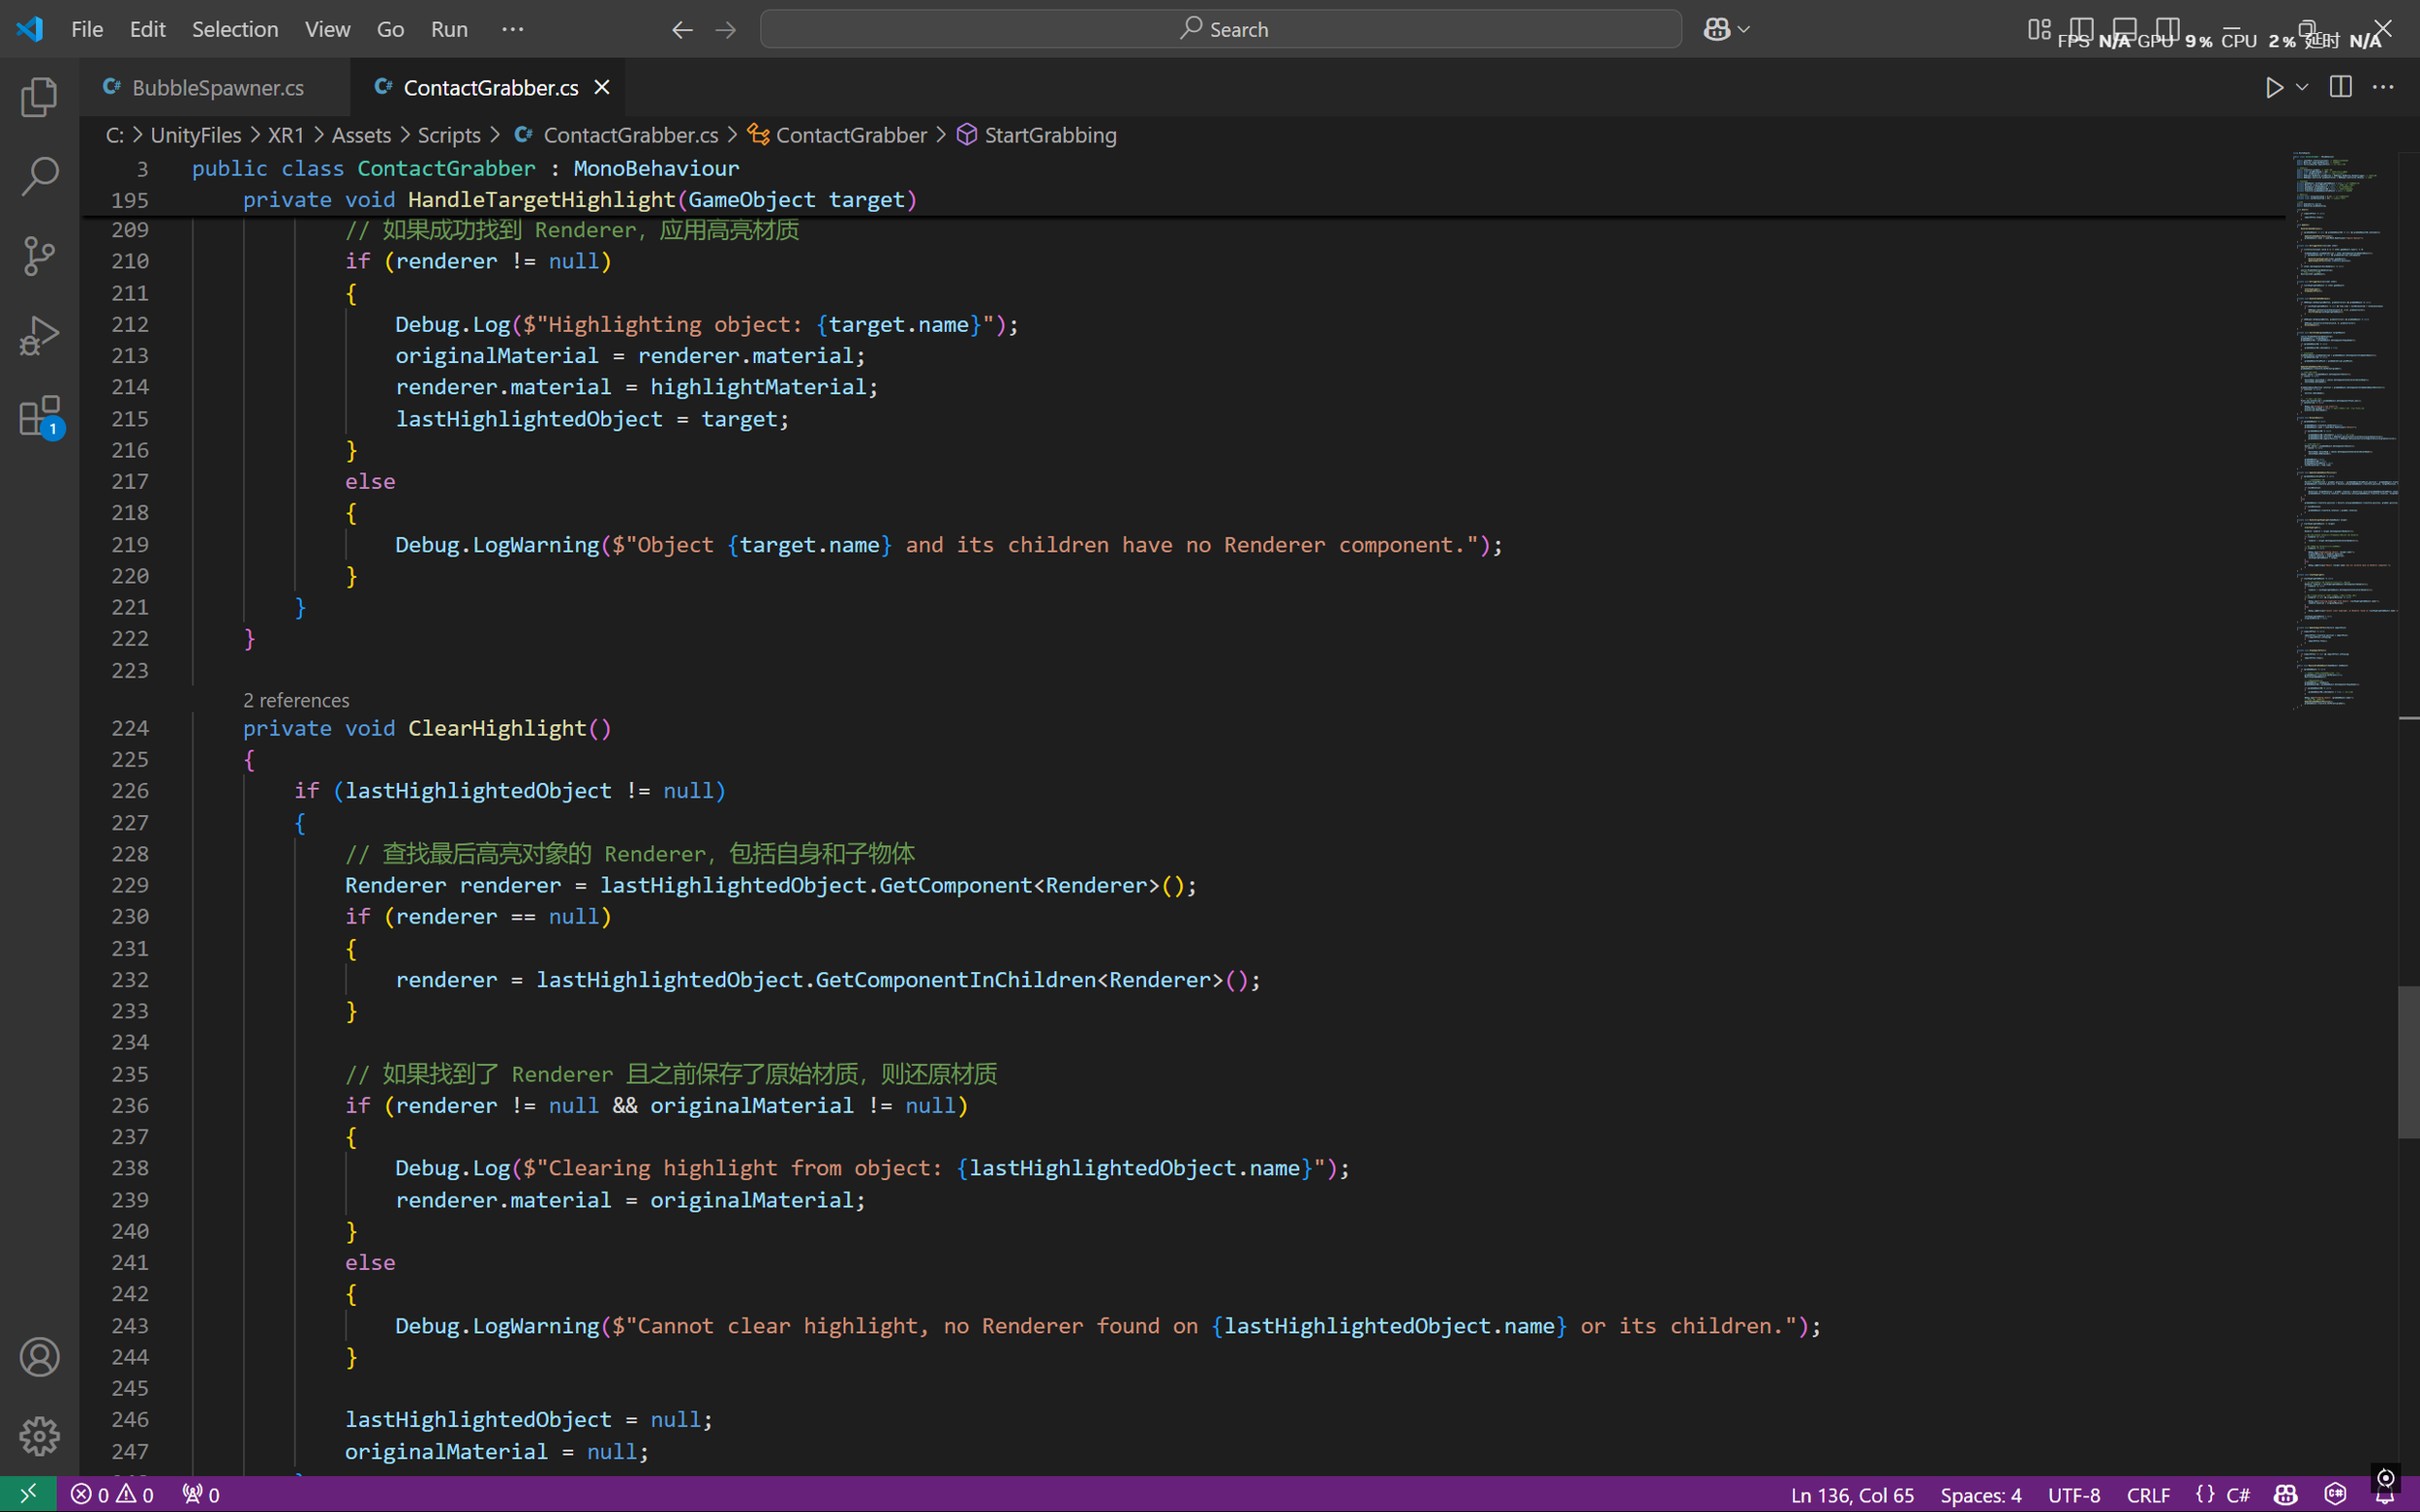
Task: Toggle the secondary side bar layout icon
Action: click(x=2167, y=28)
